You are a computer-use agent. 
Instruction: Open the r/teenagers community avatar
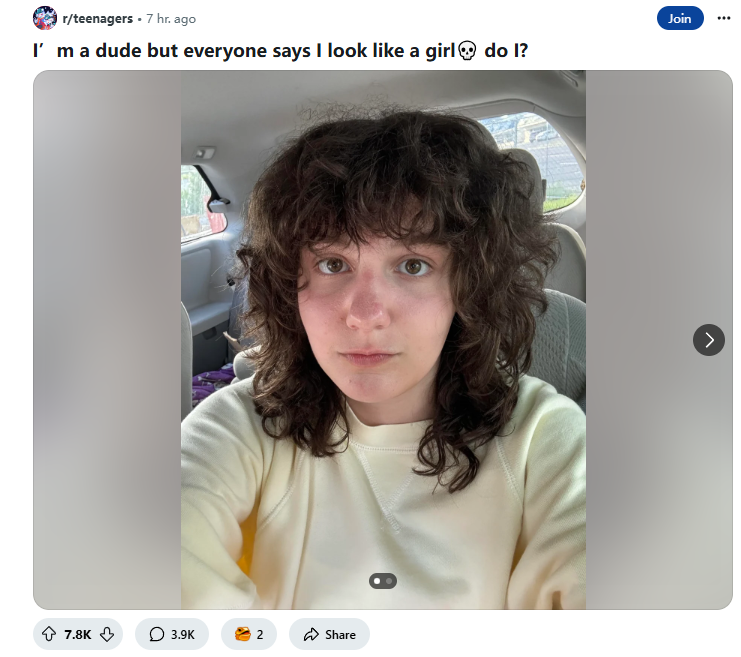click(x=45, y=18)
